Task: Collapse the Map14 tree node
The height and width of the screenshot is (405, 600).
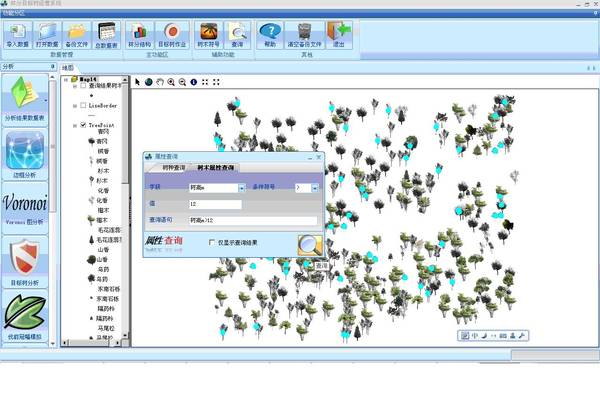Action: click(75, 78)
